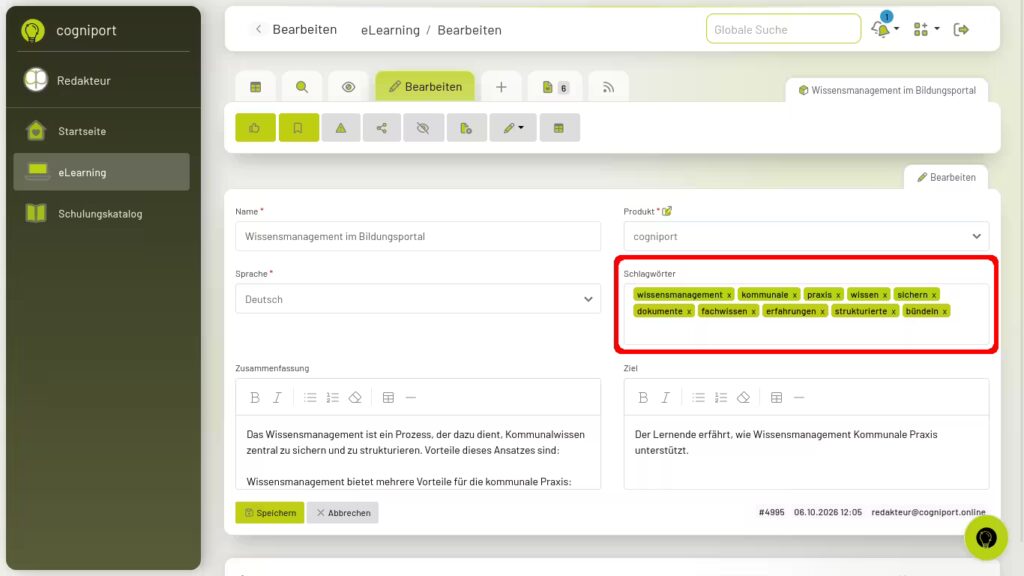Remove the praxis tag
The width and height of the screenshot is (1024, 576).
pyautogui.click(x=838, y=295)
